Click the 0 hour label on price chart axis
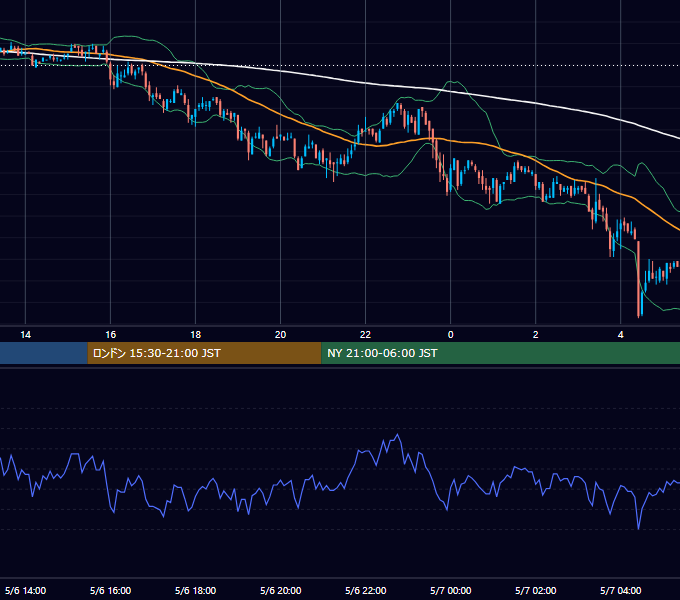This screenshot has height=600, width=680. coord(451,335)
